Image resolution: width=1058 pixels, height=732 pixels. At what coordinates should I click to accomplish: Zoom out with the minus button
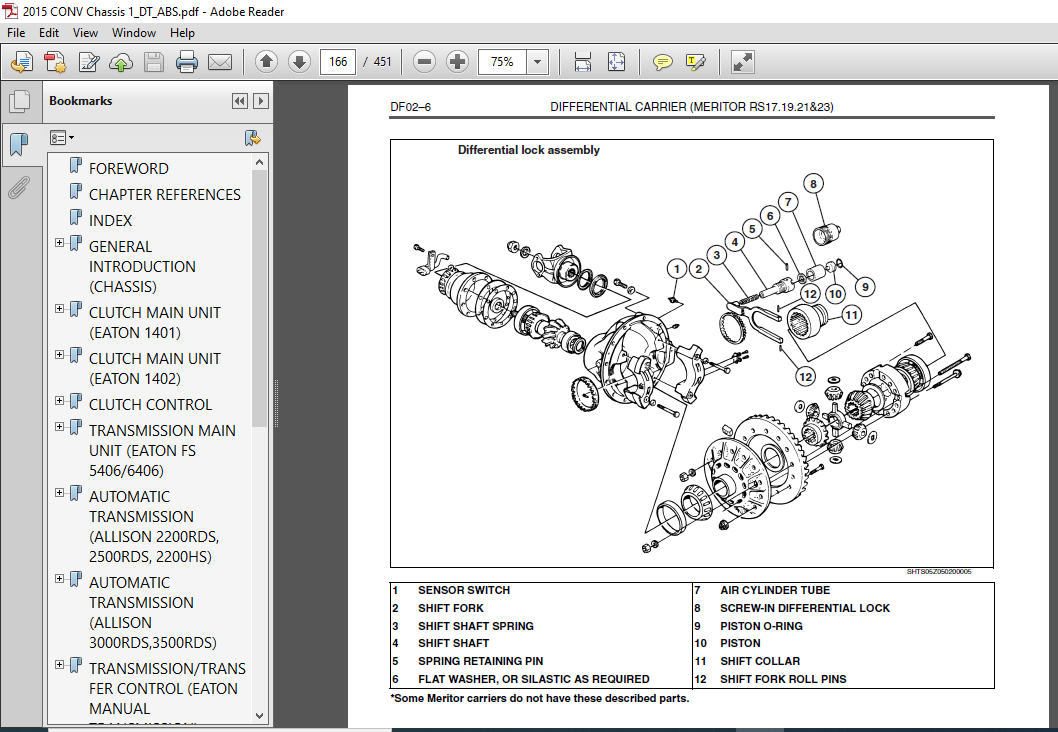(x=424, y=62)
